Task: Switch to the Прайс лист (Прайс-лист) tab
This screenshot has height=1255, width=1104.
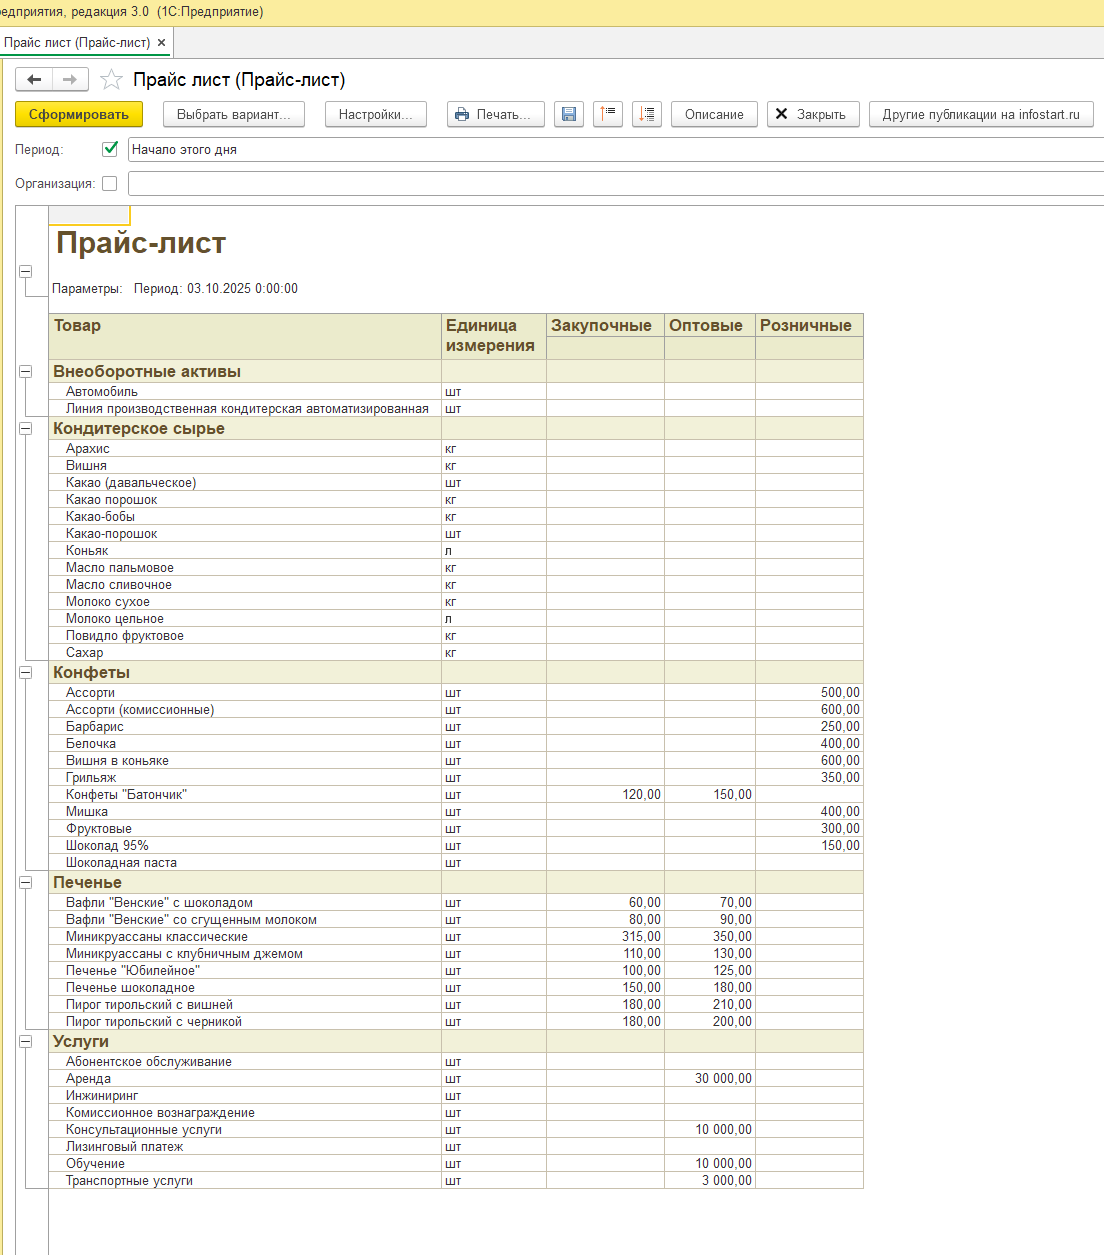Action: click(x=77, y=43)
